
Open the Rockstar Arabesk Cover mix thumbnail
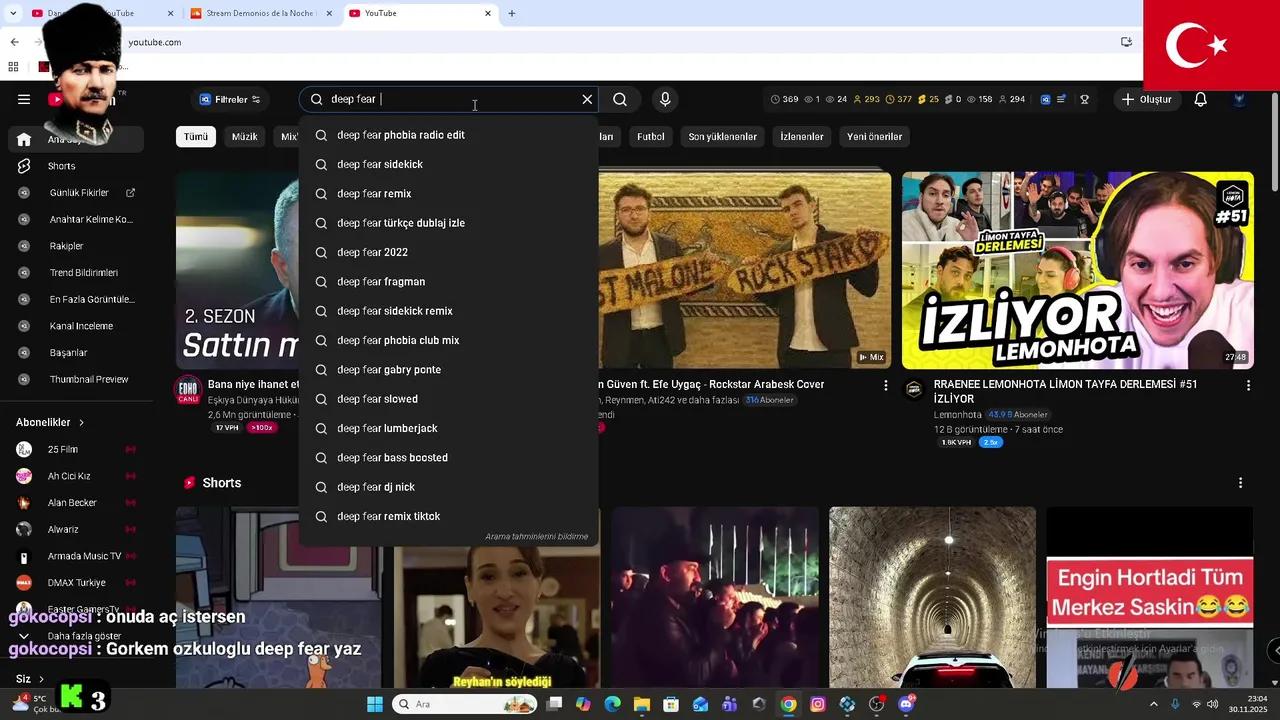coord(745,271)
